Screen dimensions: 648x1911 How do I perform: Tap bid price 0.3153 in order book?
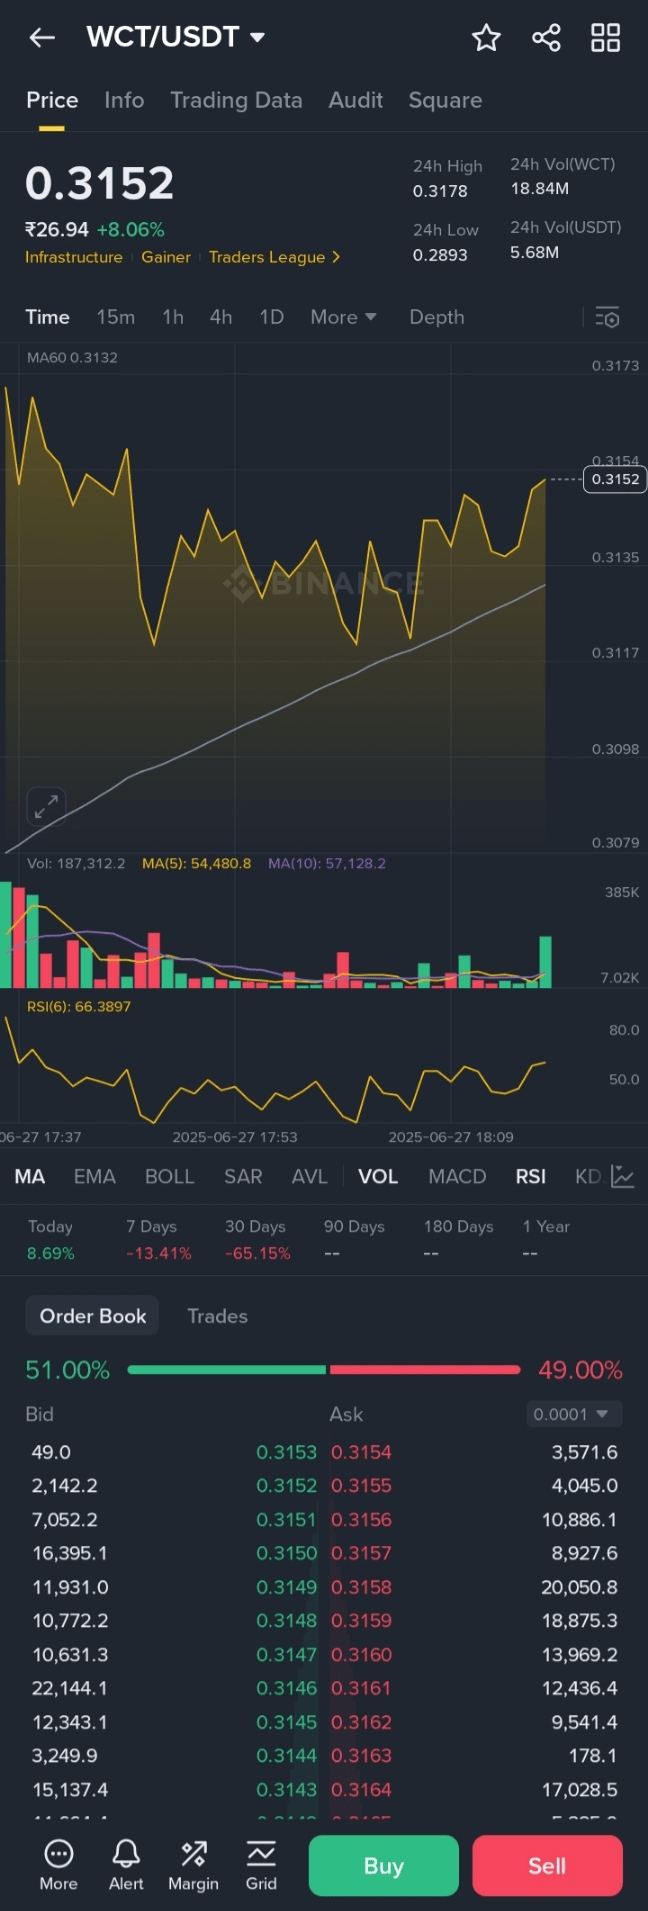pos(286,1452)
